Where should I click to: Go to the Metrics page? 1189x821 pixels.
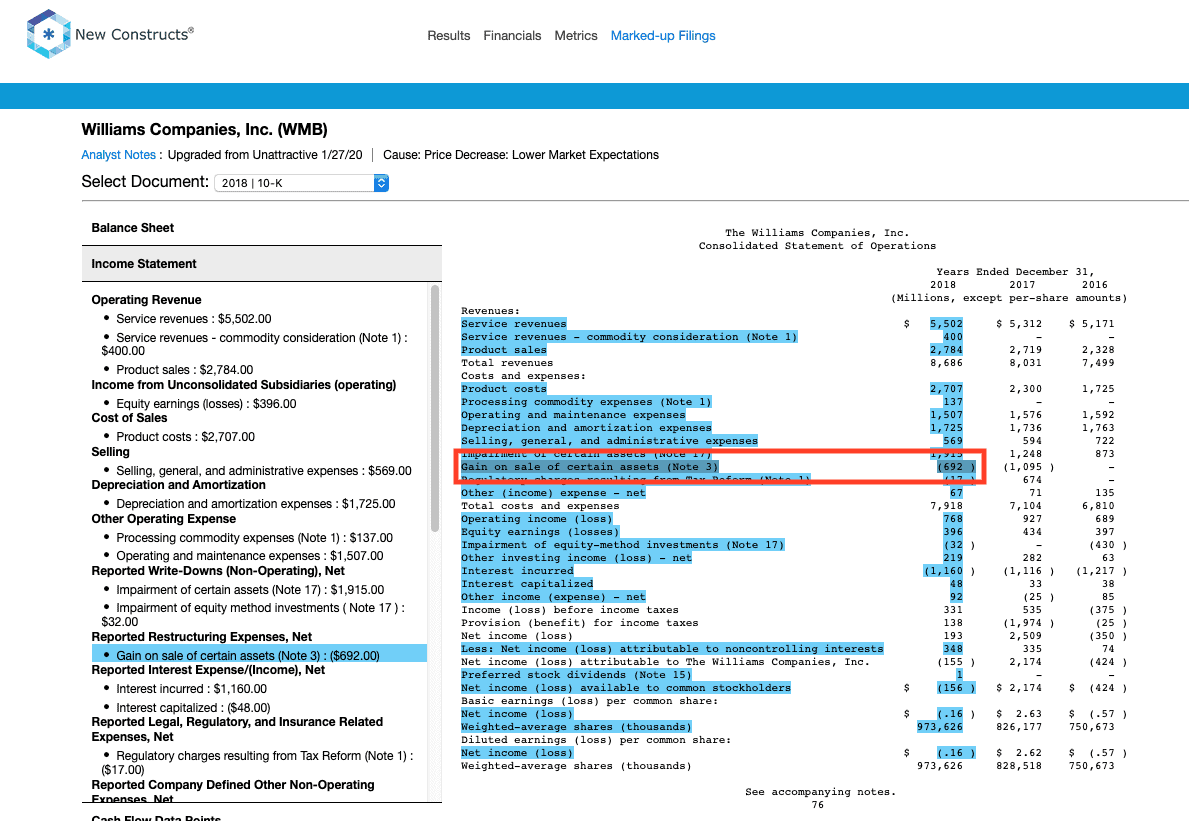[576, 36]
